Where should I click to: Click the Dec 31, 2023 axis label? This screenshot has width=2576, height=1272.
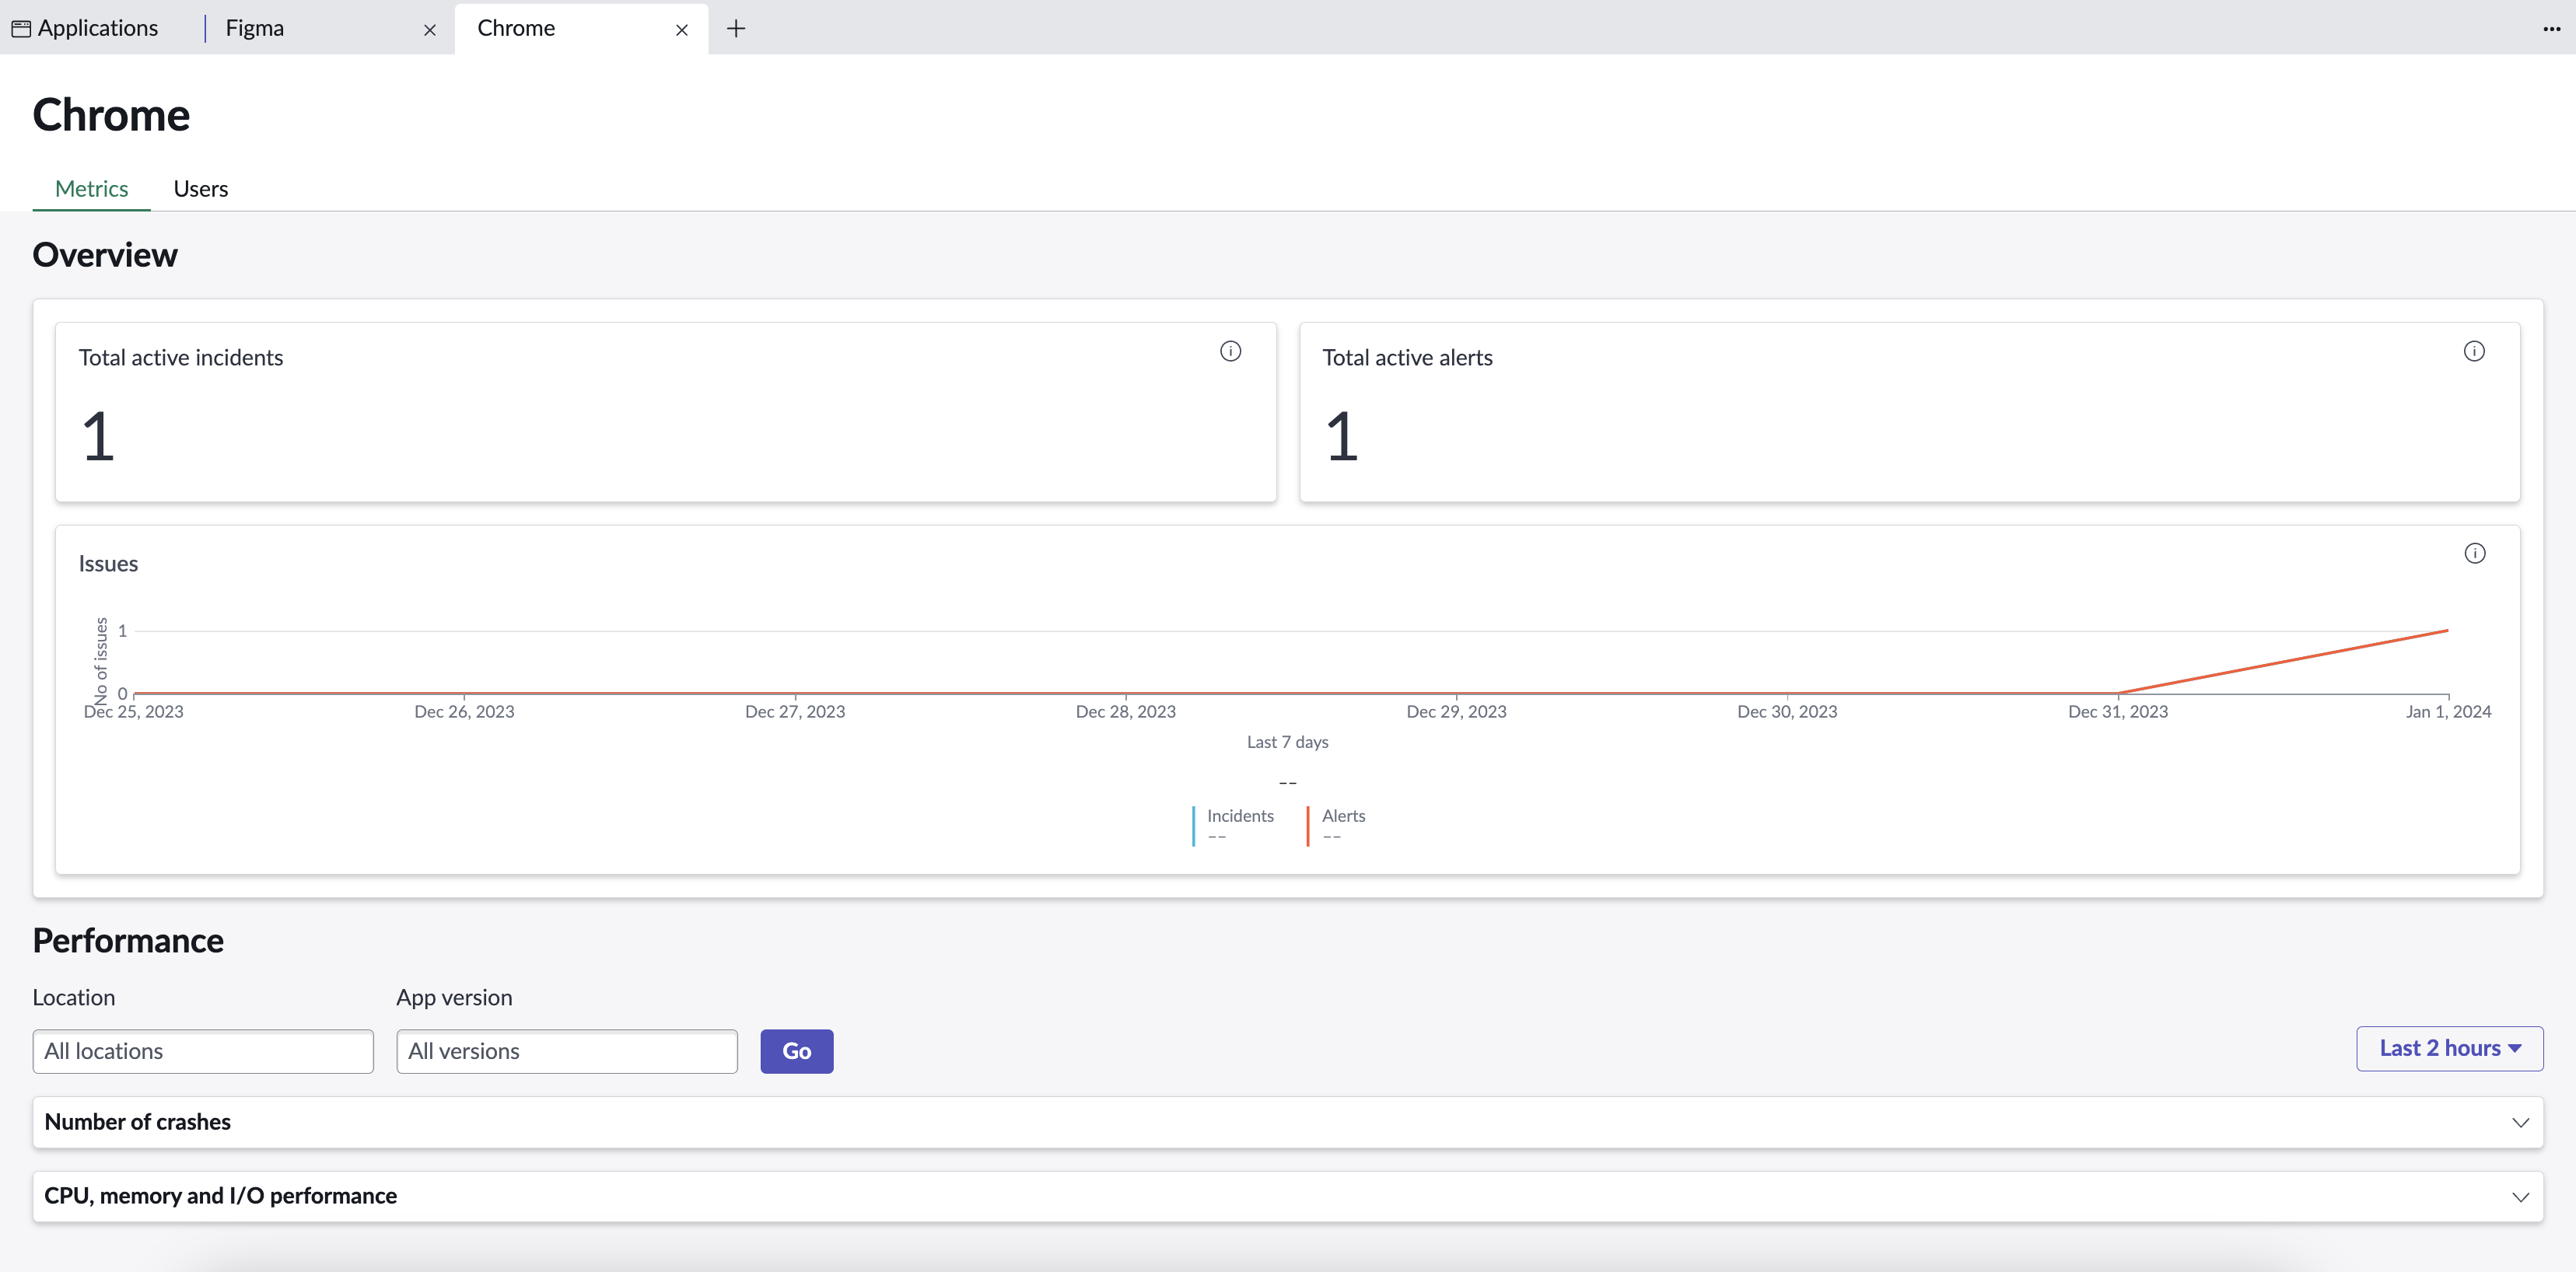[x=2118, y=712]
